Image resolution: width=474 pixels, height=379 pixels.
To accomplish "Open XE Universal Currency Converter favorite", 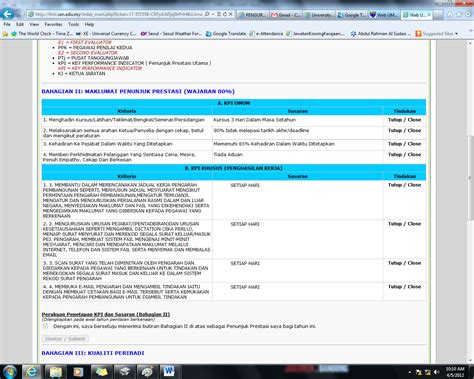I will pos(106,34).
